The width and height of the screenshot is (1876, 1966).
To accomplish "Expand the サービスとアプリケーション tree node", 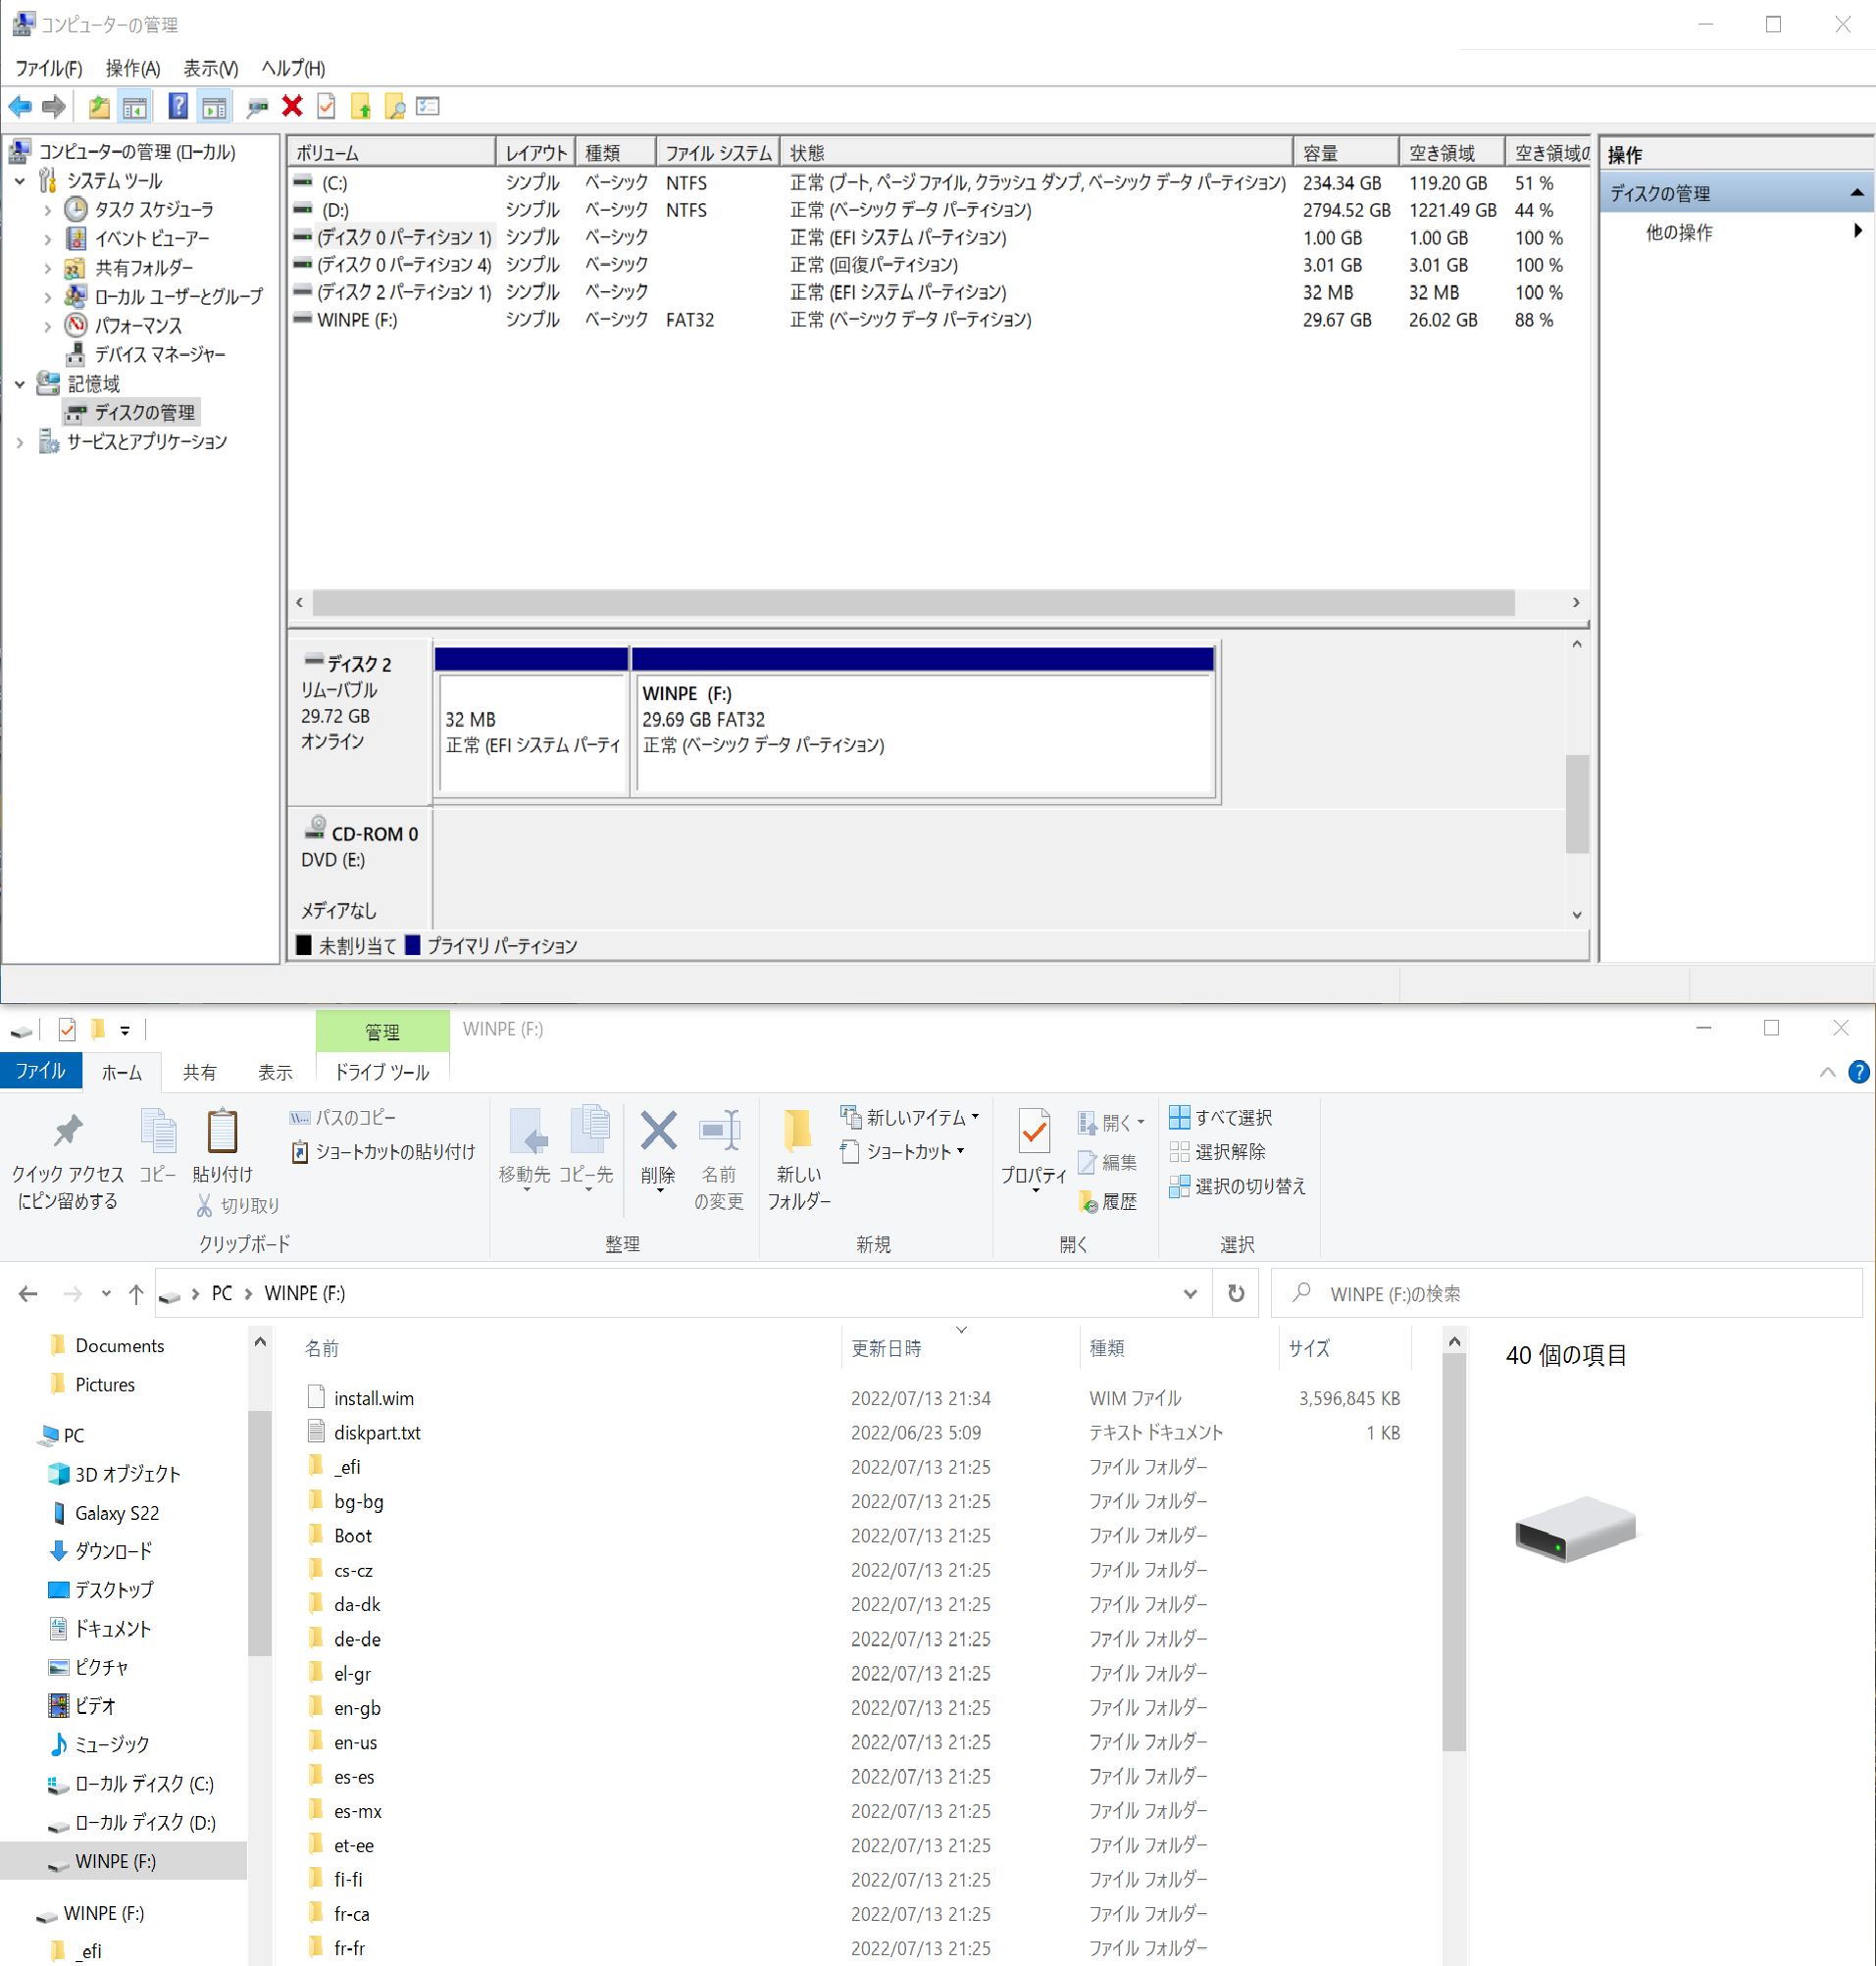I will coord(18,441).
